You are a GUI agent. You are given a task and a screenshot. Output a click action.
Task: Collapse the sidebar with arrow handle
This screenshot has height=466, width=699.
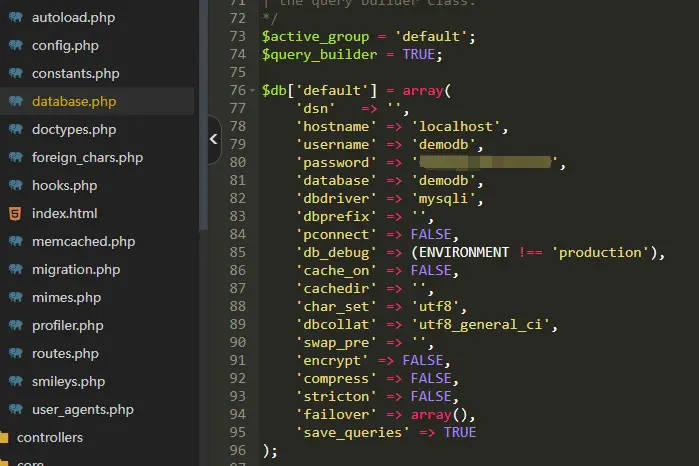[x=214, y=140]
